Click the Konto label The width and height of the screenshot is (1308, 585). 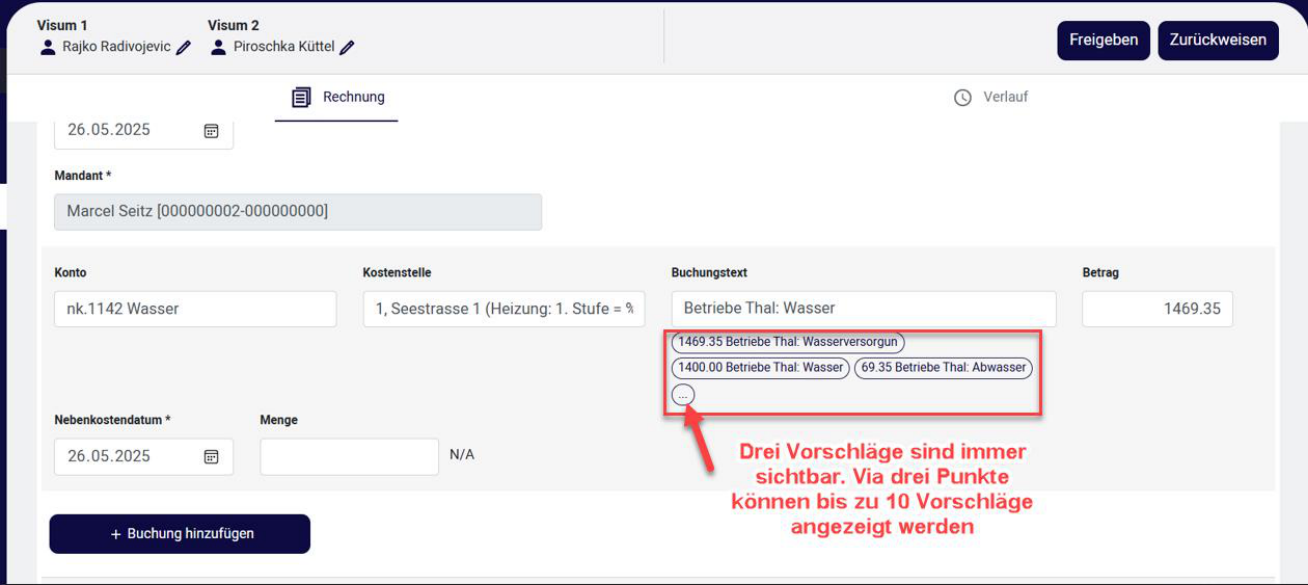[71, 273]
